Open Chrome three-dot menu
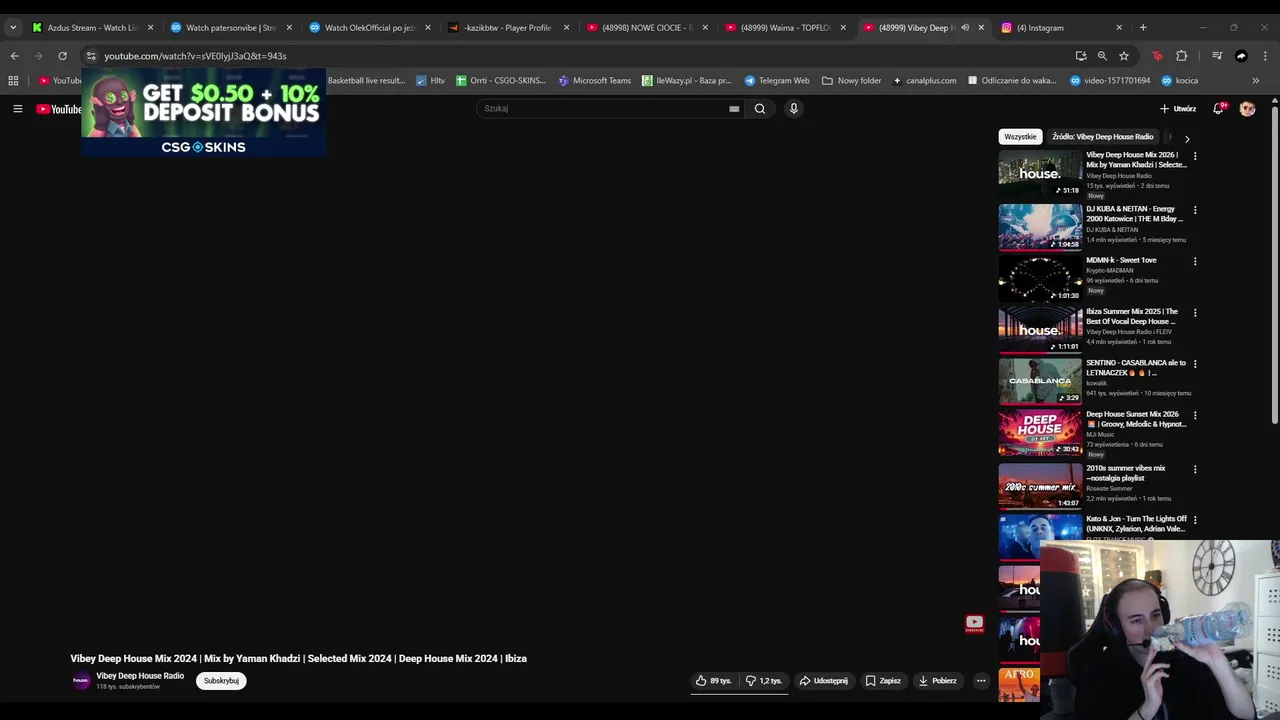1280x720 pixels. click(x=1266, y=56)
